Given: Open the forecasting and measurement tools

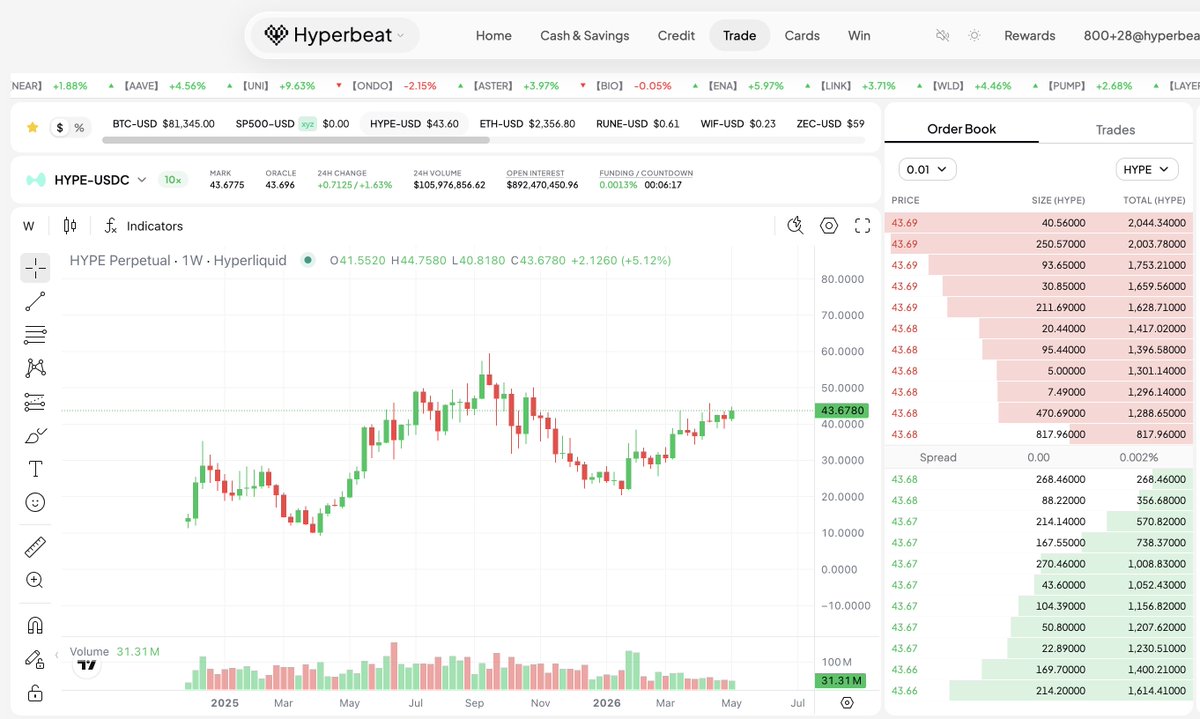Looking at the screenshot, I should click(x=35, y=402).
